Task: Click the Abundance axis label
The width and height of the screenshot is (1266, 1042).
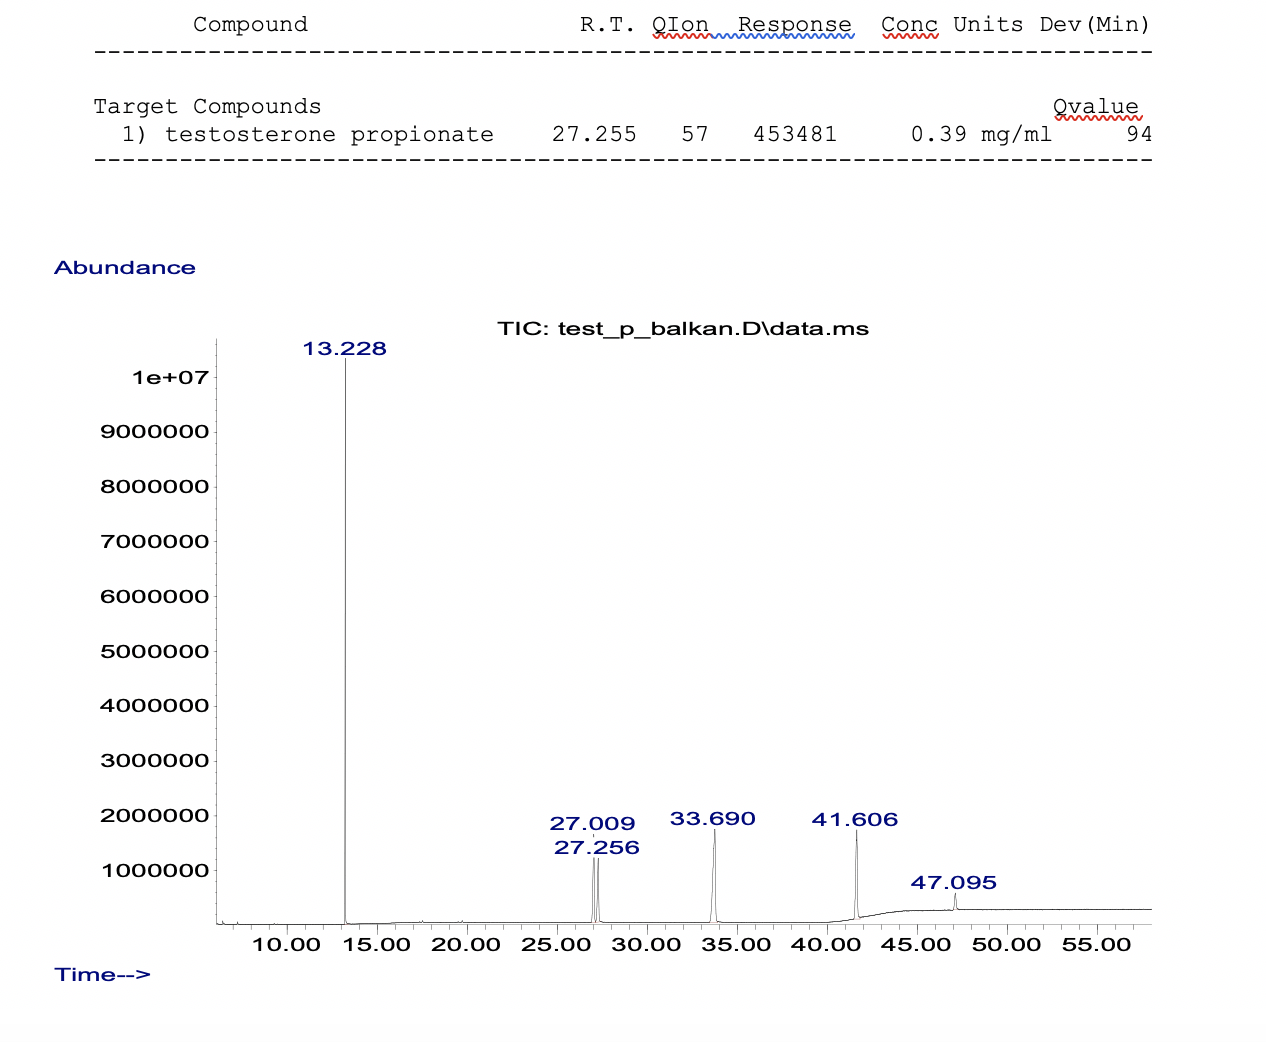Action: pyautogui.click(x=125, y=268)
